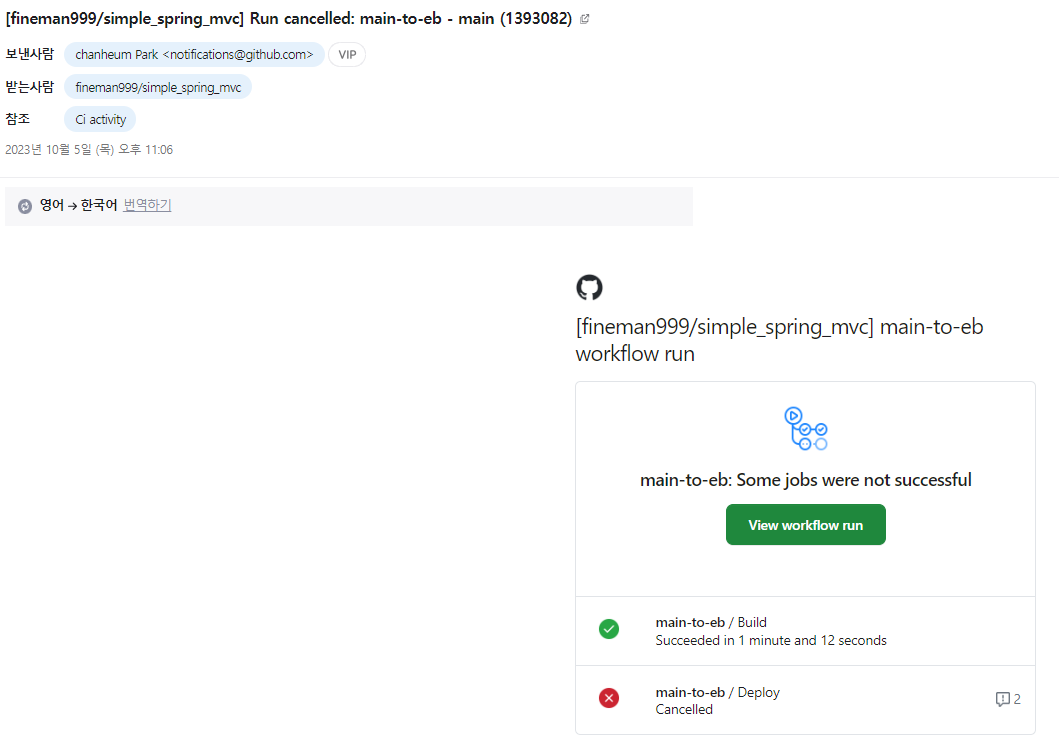
Task: Click the workflow actions diagram icon
Action: click(806, 428)
